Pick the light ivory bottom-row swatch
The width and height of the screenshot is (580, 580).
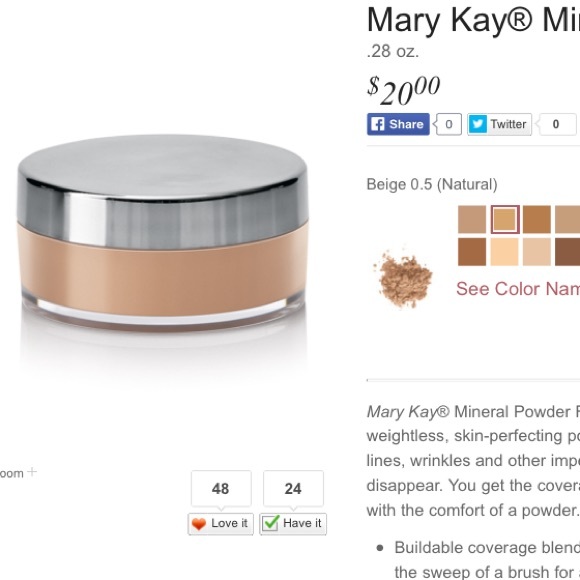coord(505,252)
